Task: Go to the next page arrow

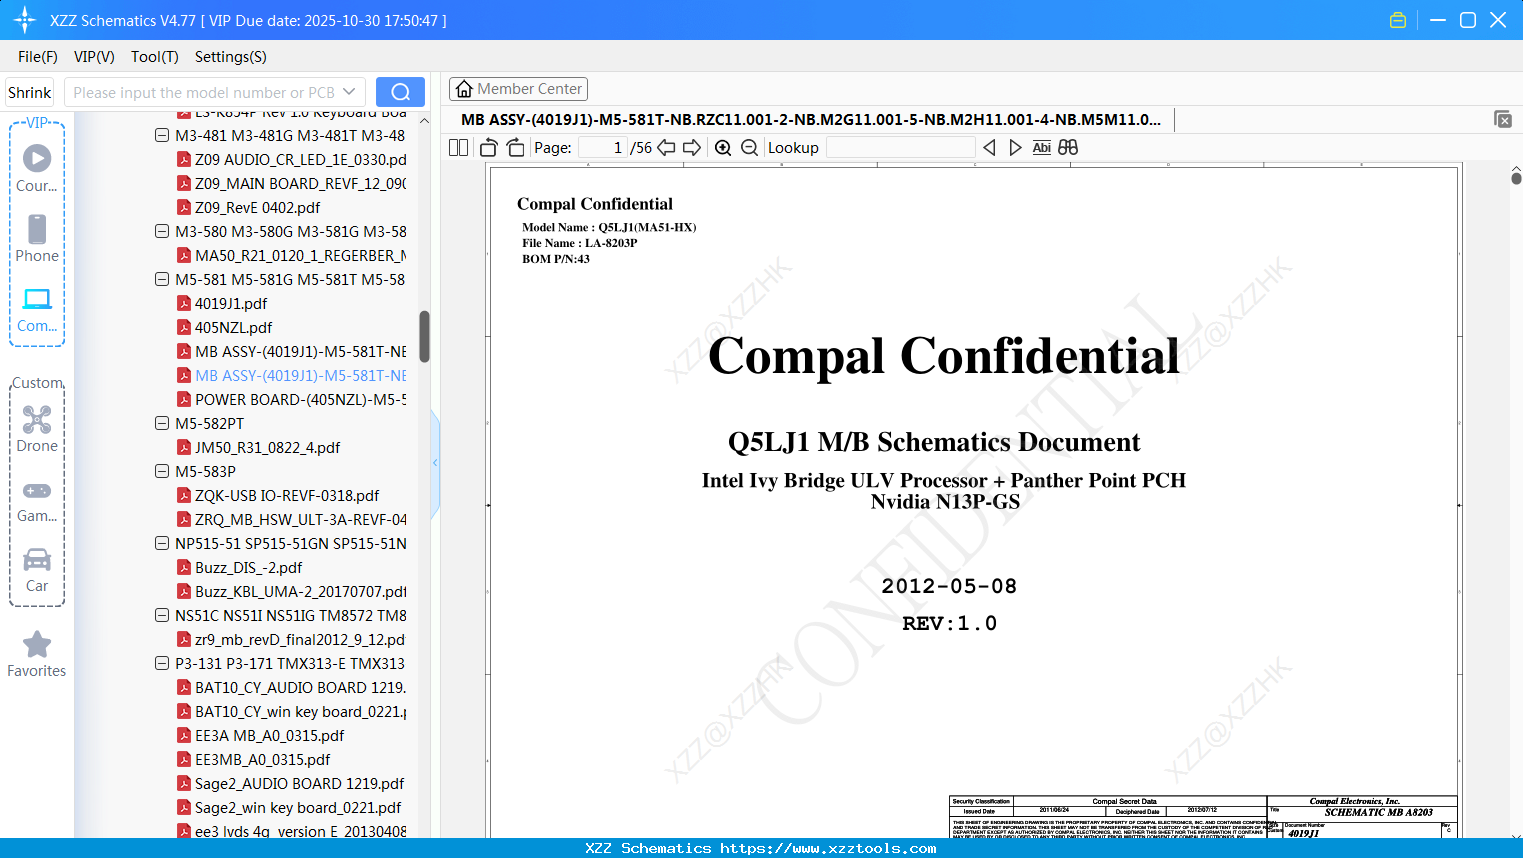Action: 692,148
